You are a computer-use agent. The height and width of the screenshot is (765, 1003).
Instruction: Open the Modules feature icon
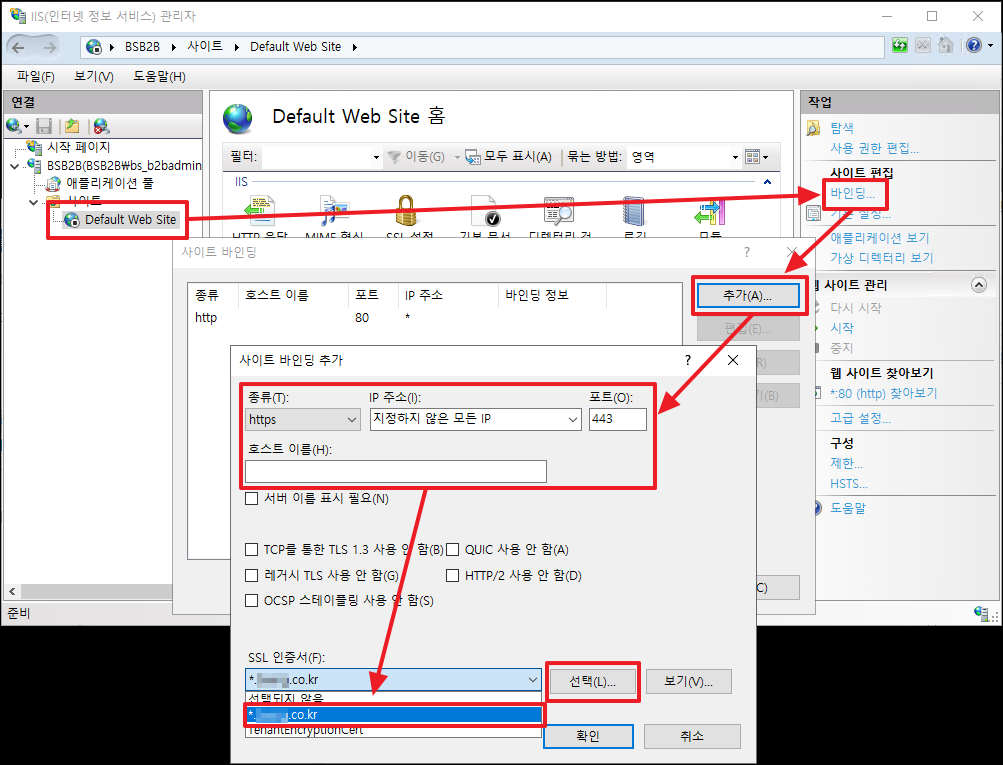709,212
